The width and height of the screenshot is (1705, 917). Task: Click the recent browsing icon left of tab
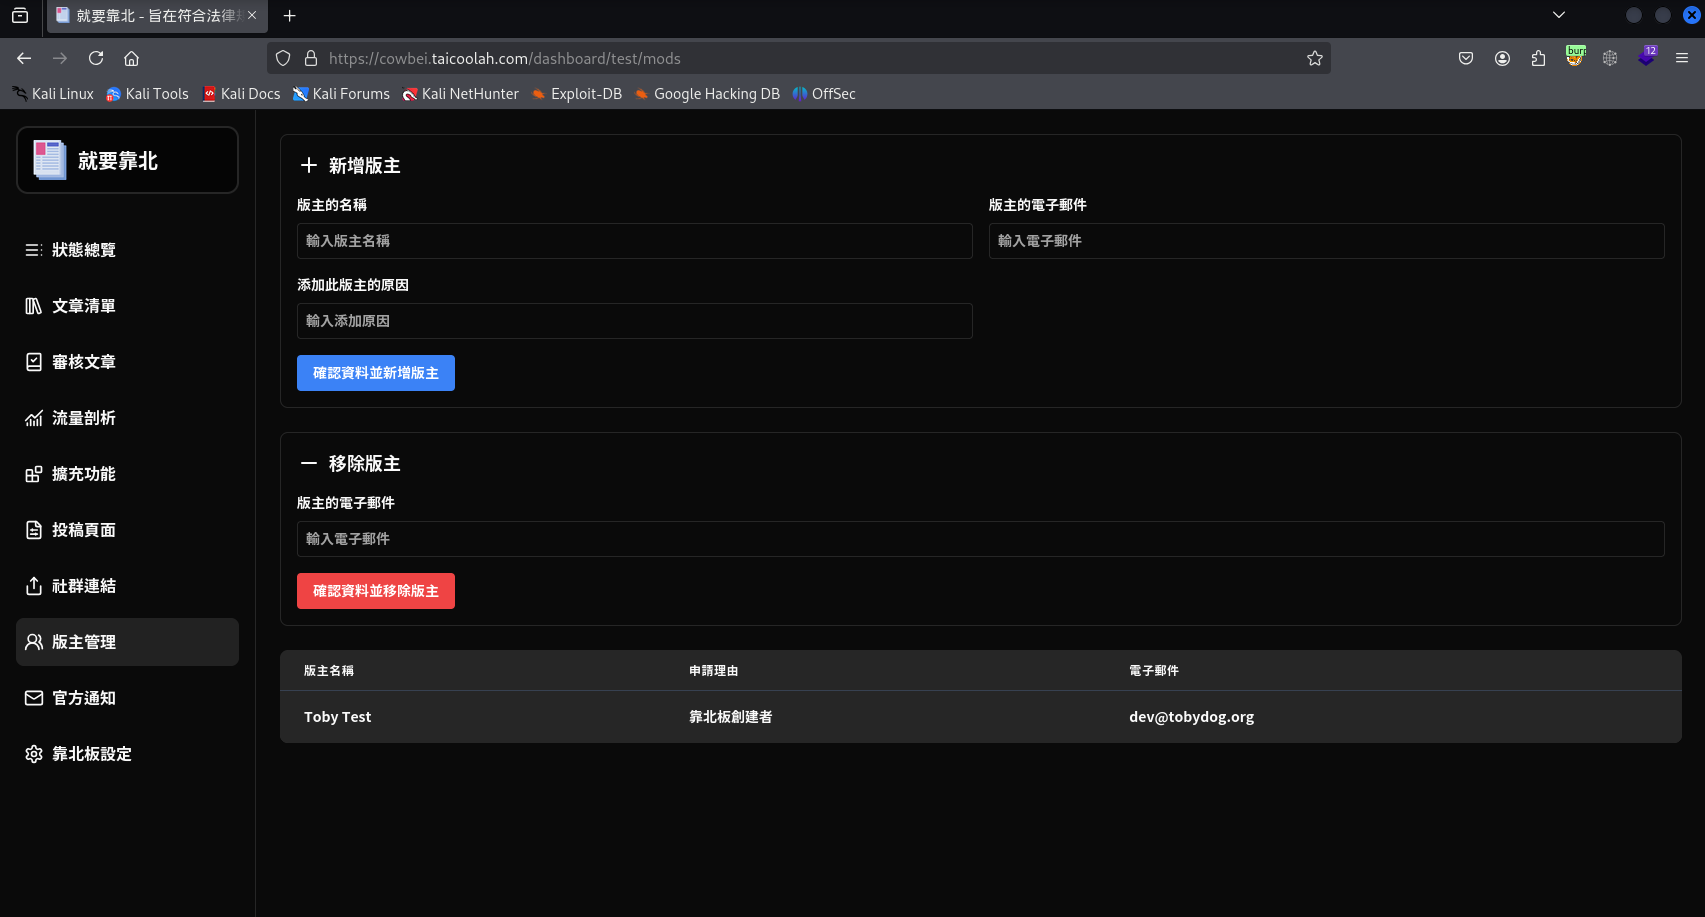(20, 16)
